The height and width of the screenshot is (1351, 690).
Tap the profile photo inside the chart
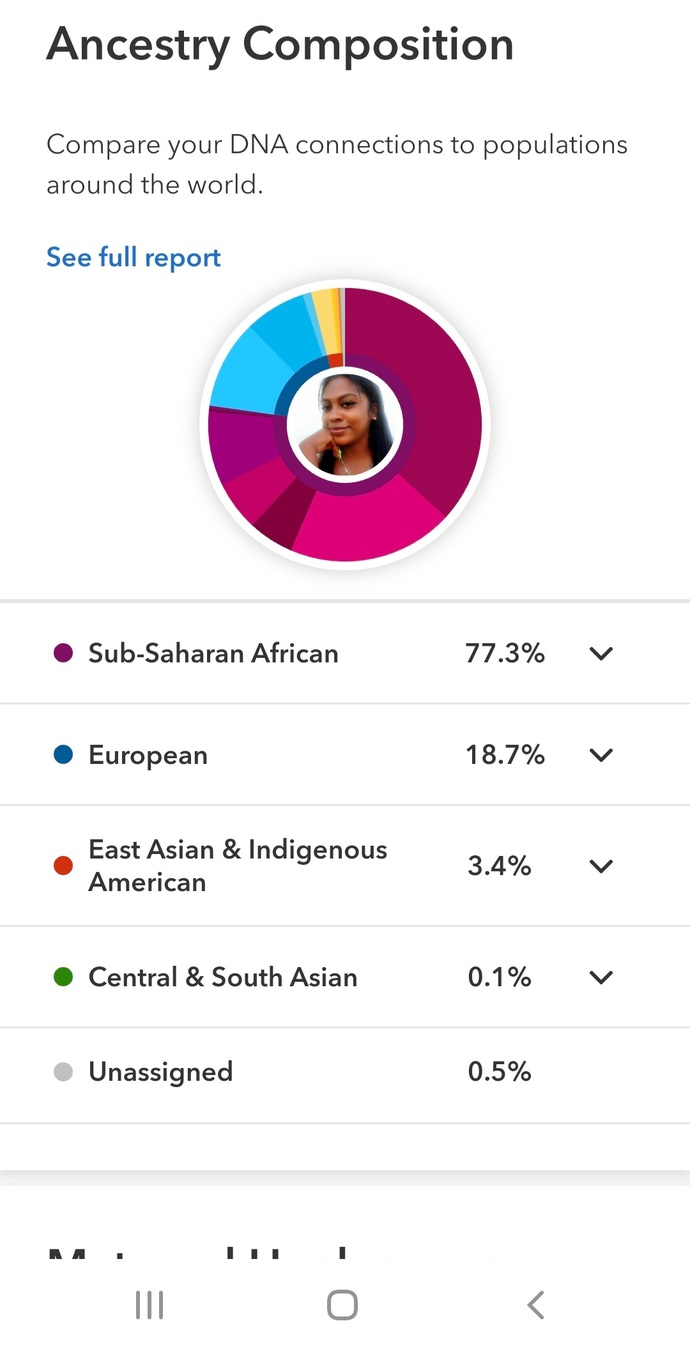(x=345, y=424)
